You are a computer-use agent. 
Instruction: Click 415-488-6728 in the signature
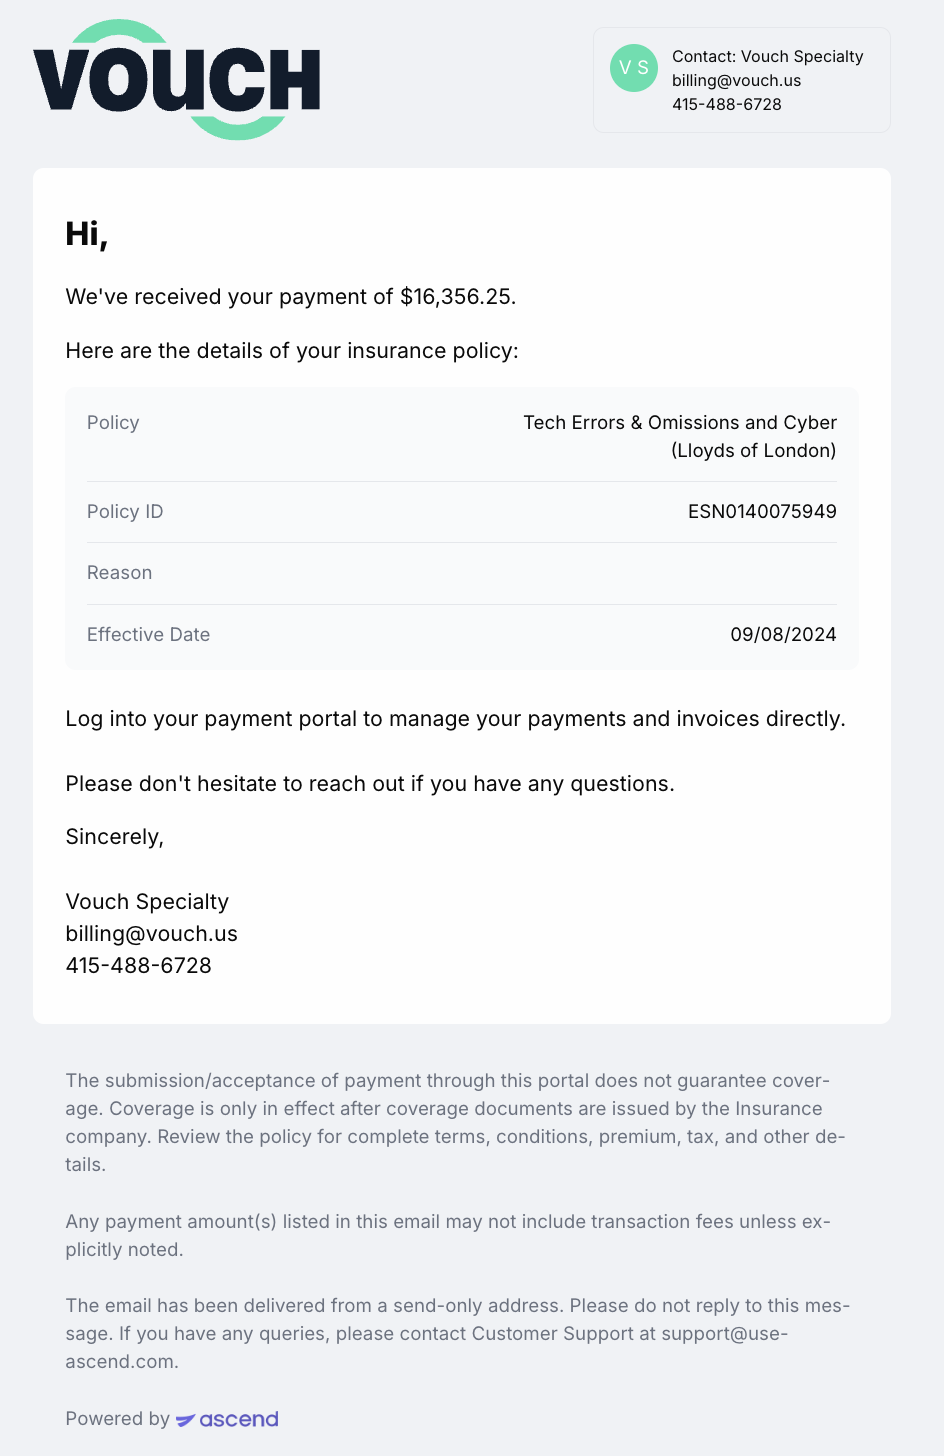(139, 966)
